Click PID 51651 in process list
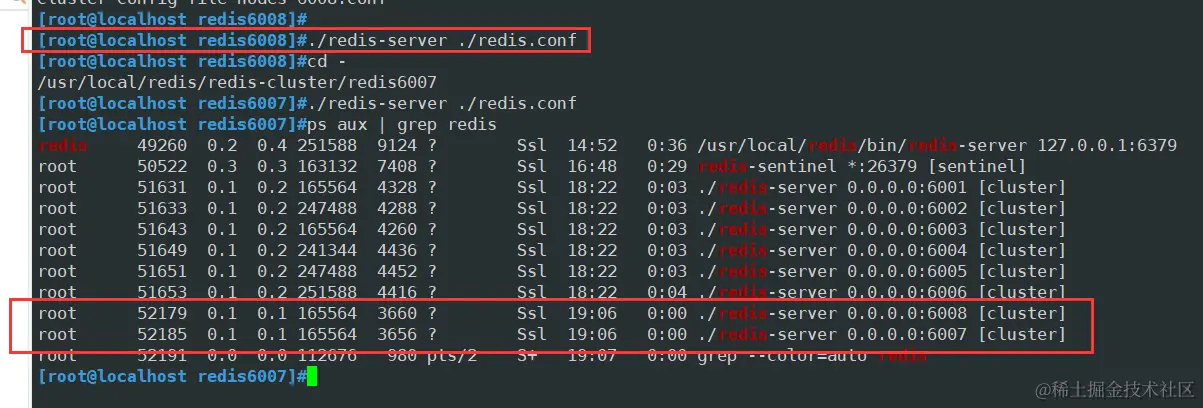The height and width of the screenshot is (408, 1203). click(x=162, y=272)
